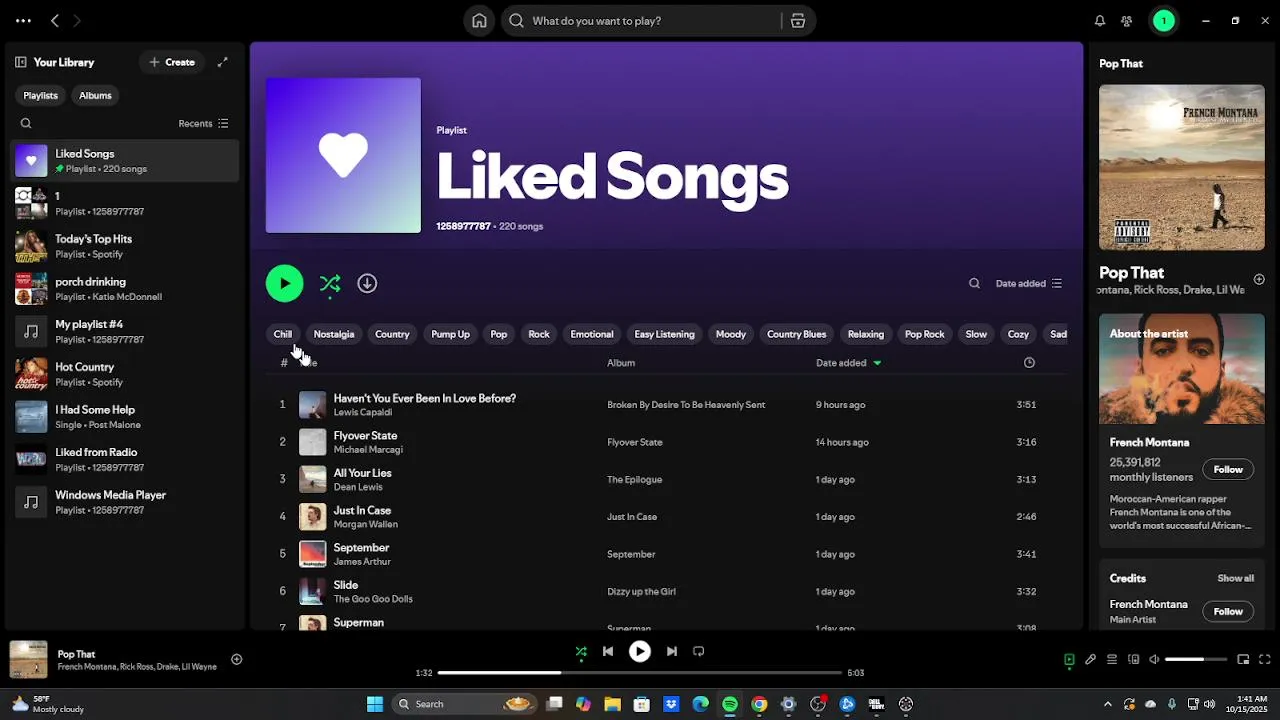Open the Browse icon in search bar
Image resolution: width=1280 pixels, height=720 pixels.
(797, 21)
